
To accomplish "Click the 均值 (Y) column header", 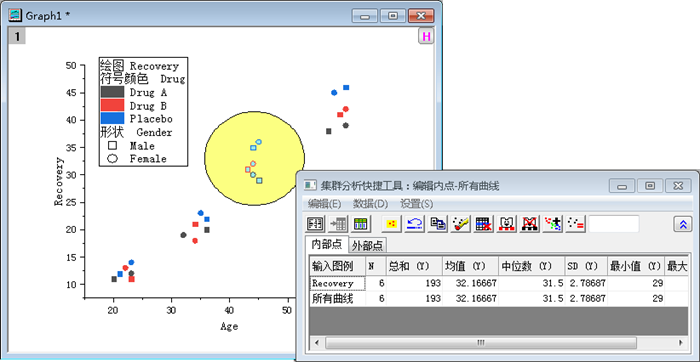I will click(471, 266).
